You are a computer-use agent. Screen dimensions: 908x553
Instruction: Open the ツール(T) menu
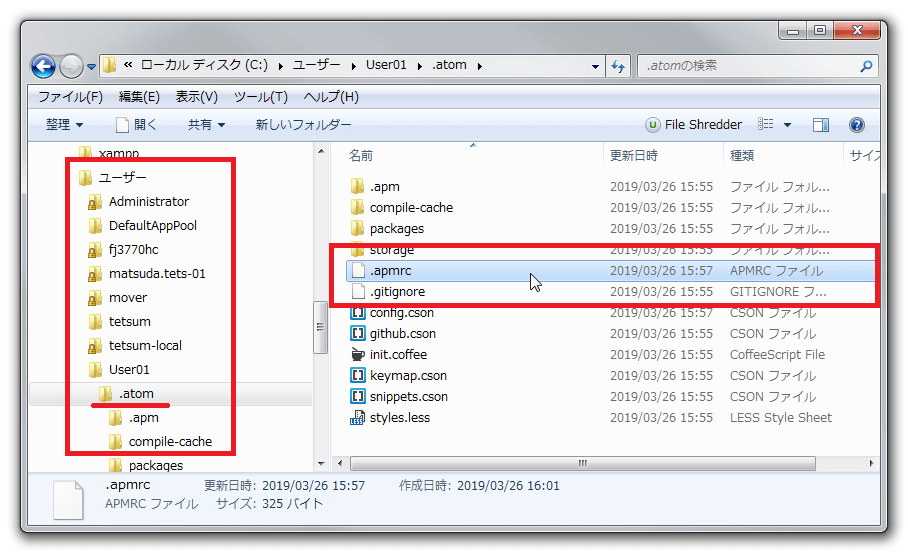[260, 97]
